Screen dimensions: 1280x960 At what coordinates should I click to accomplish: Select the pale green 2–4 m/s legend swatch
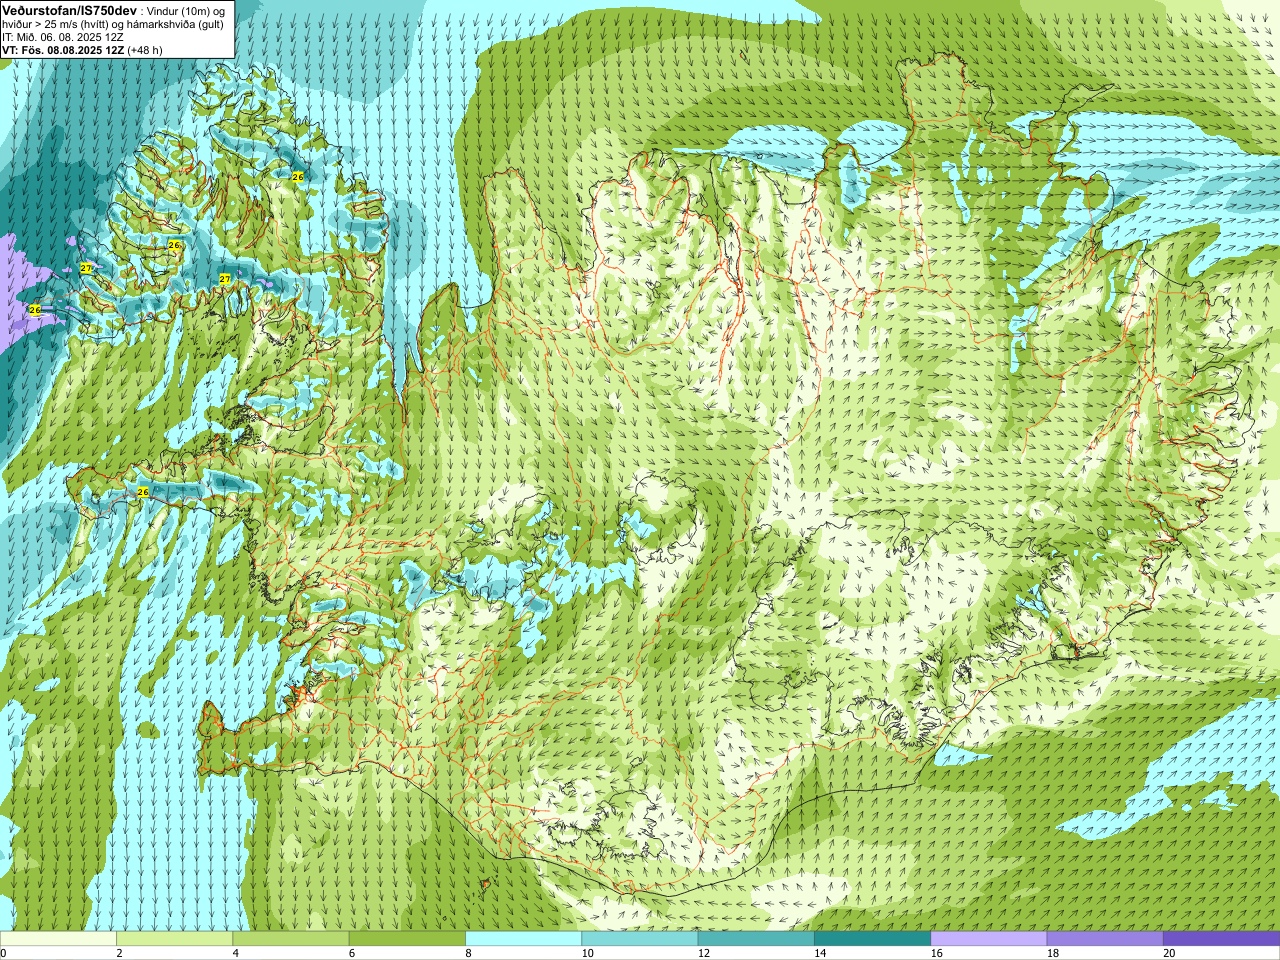pyautogui.click(x=175, y=939)
